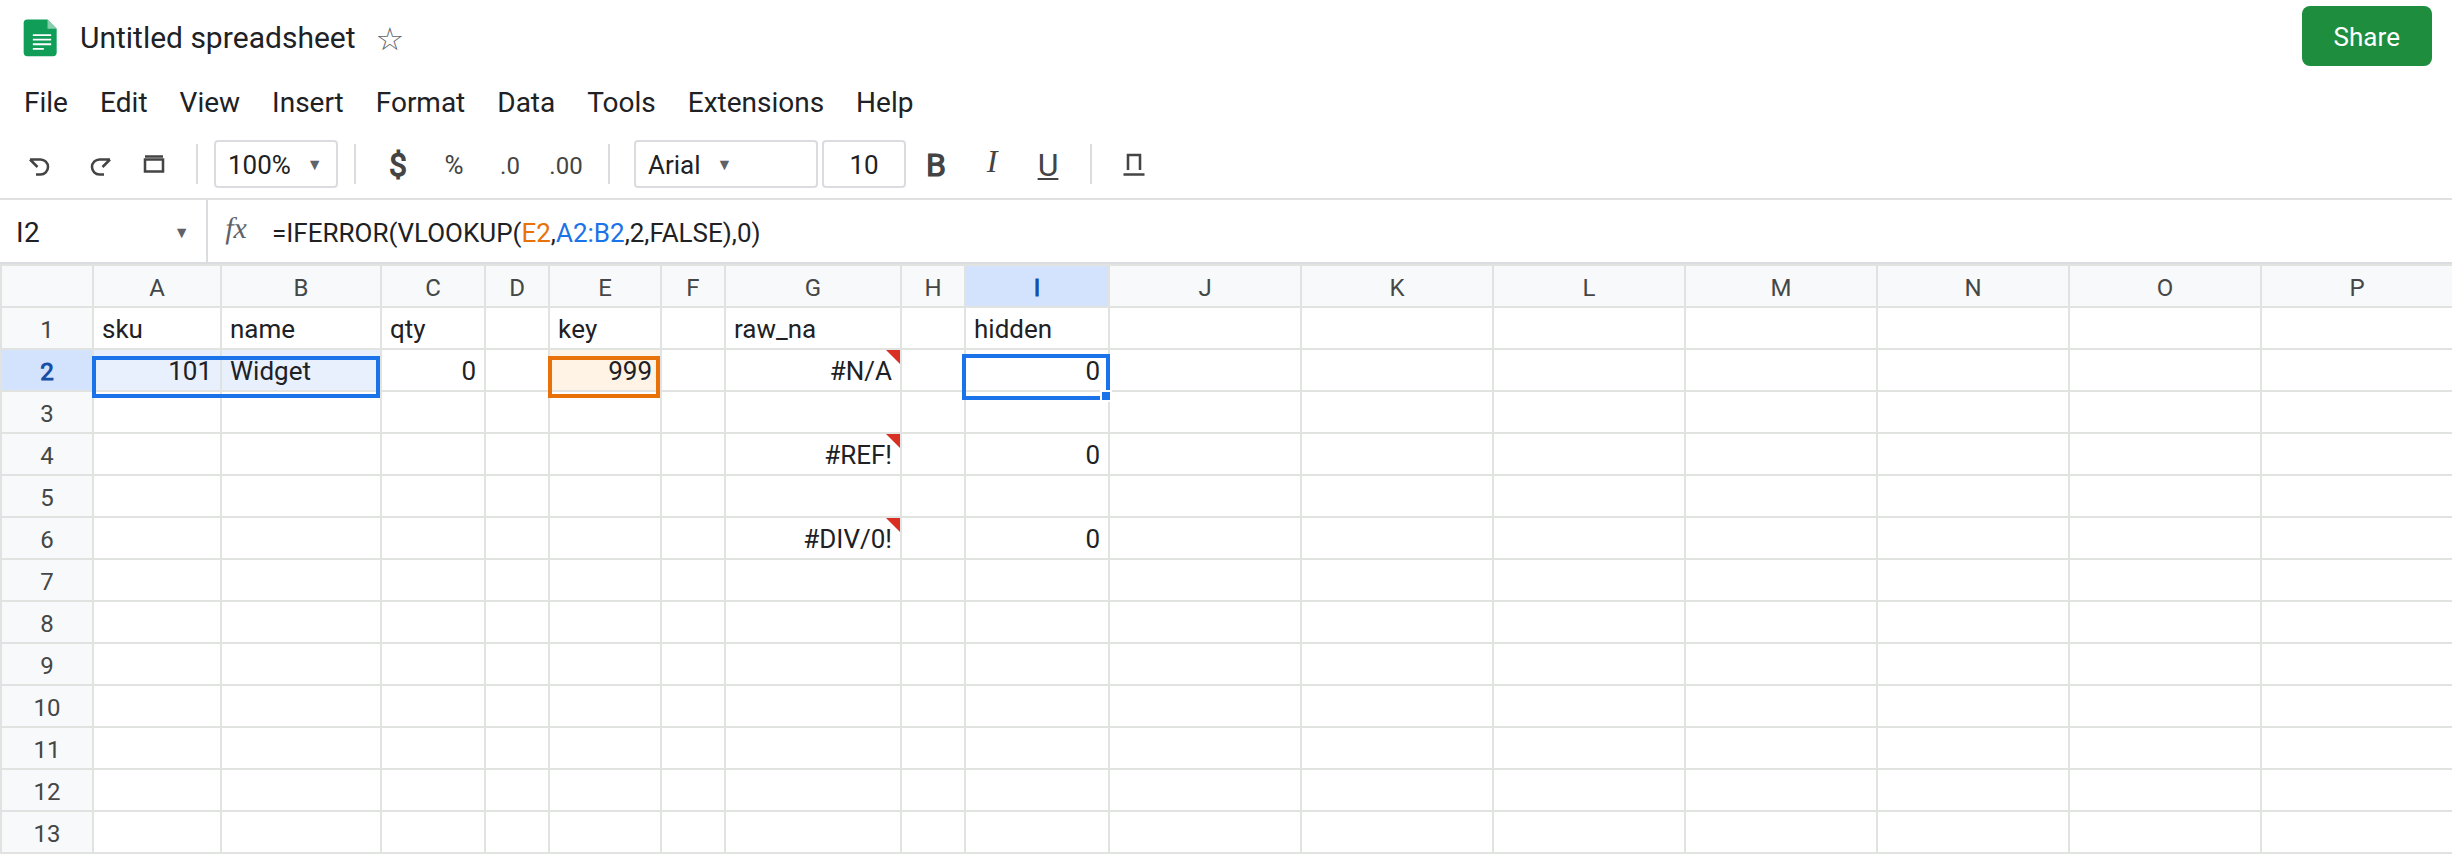Star the Untitled spreadsheet document
This screenshot has width=2452, height=860.
coord(389,39)
